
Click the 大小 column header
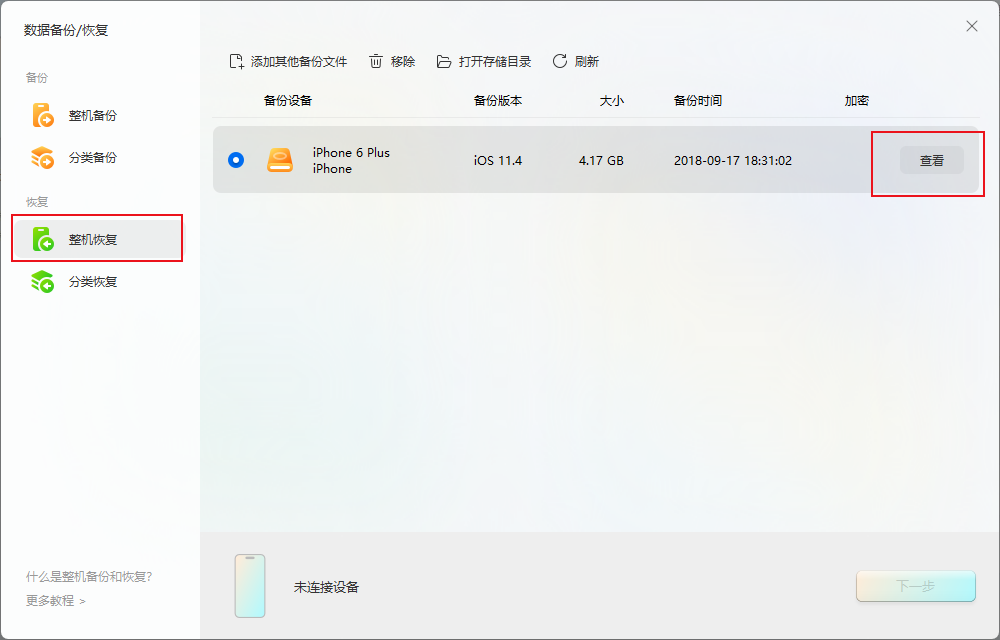click(611, 101)
